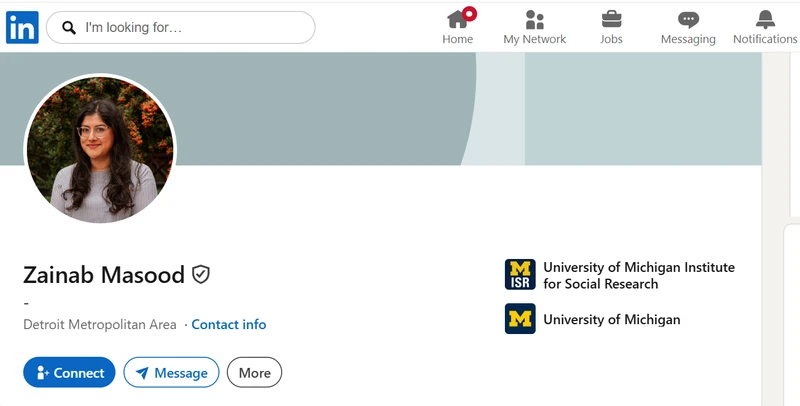Click the red notification badge on Home
Screen dimensions: 800x406
(469, 13)
